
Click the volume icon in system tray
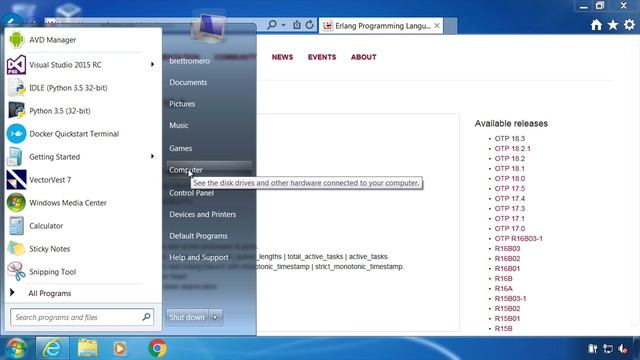pyautogui.click(x=623, y=349)
